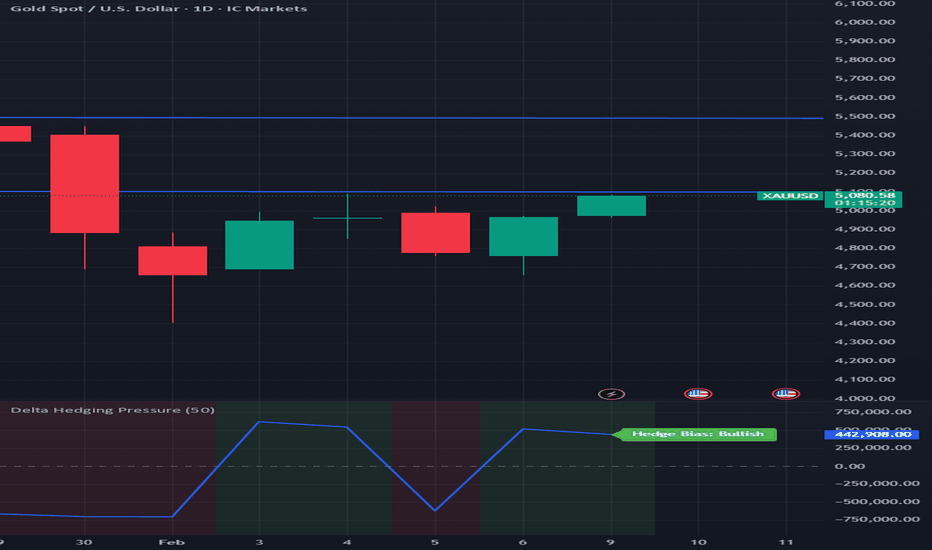Click the doji candle on Feb 4
Viewport: 932px width, 550px height.
pyautogui.click(x=348, y=218)
